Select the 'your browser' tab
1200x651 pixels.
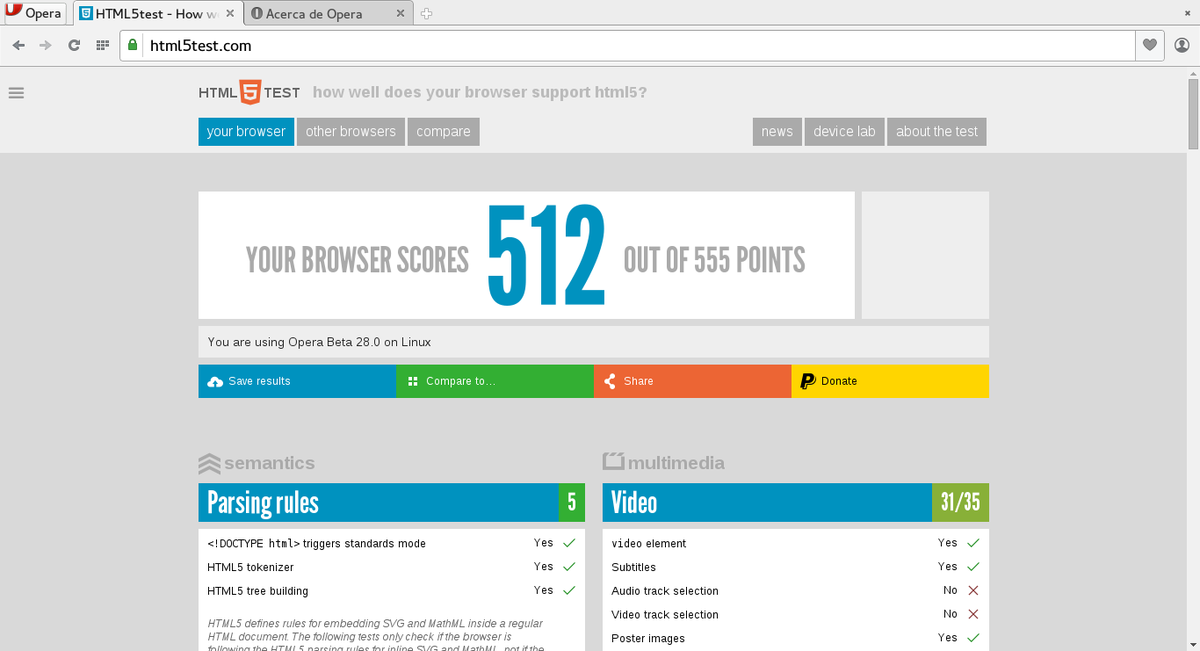pyautogui.click(x=246, y=131)
